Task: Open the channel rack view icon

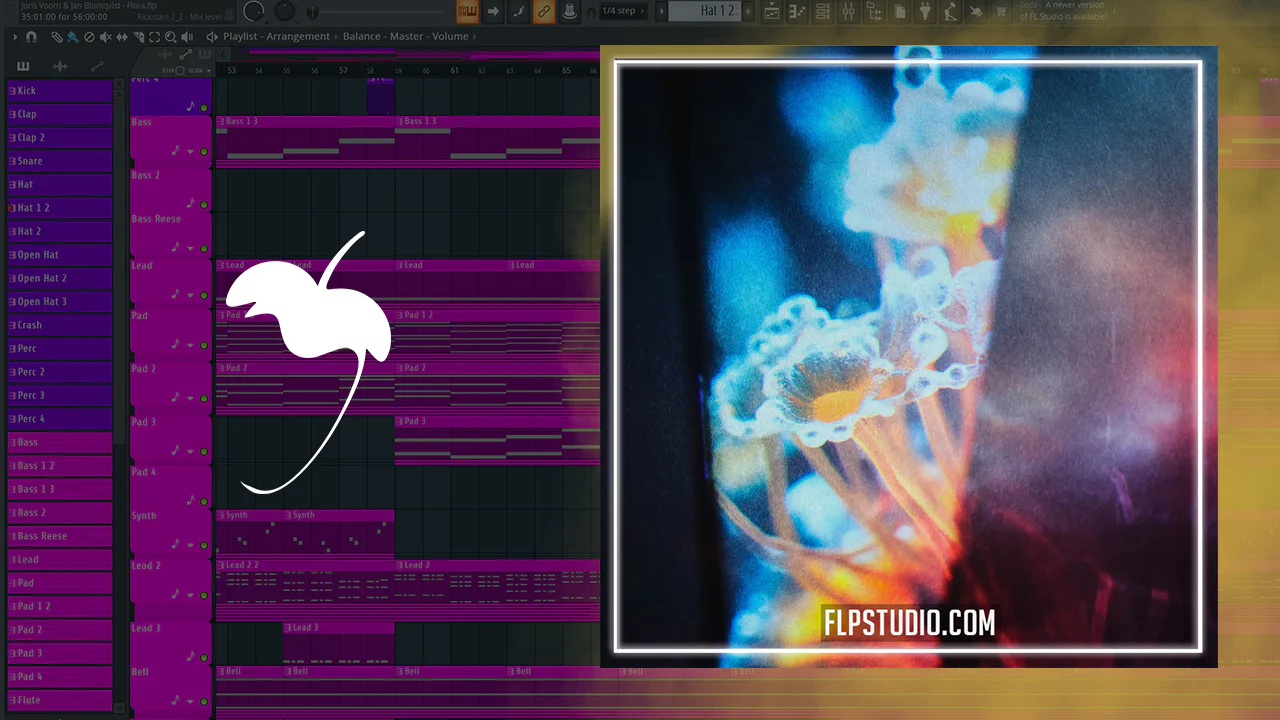Action: click(823, 11)
